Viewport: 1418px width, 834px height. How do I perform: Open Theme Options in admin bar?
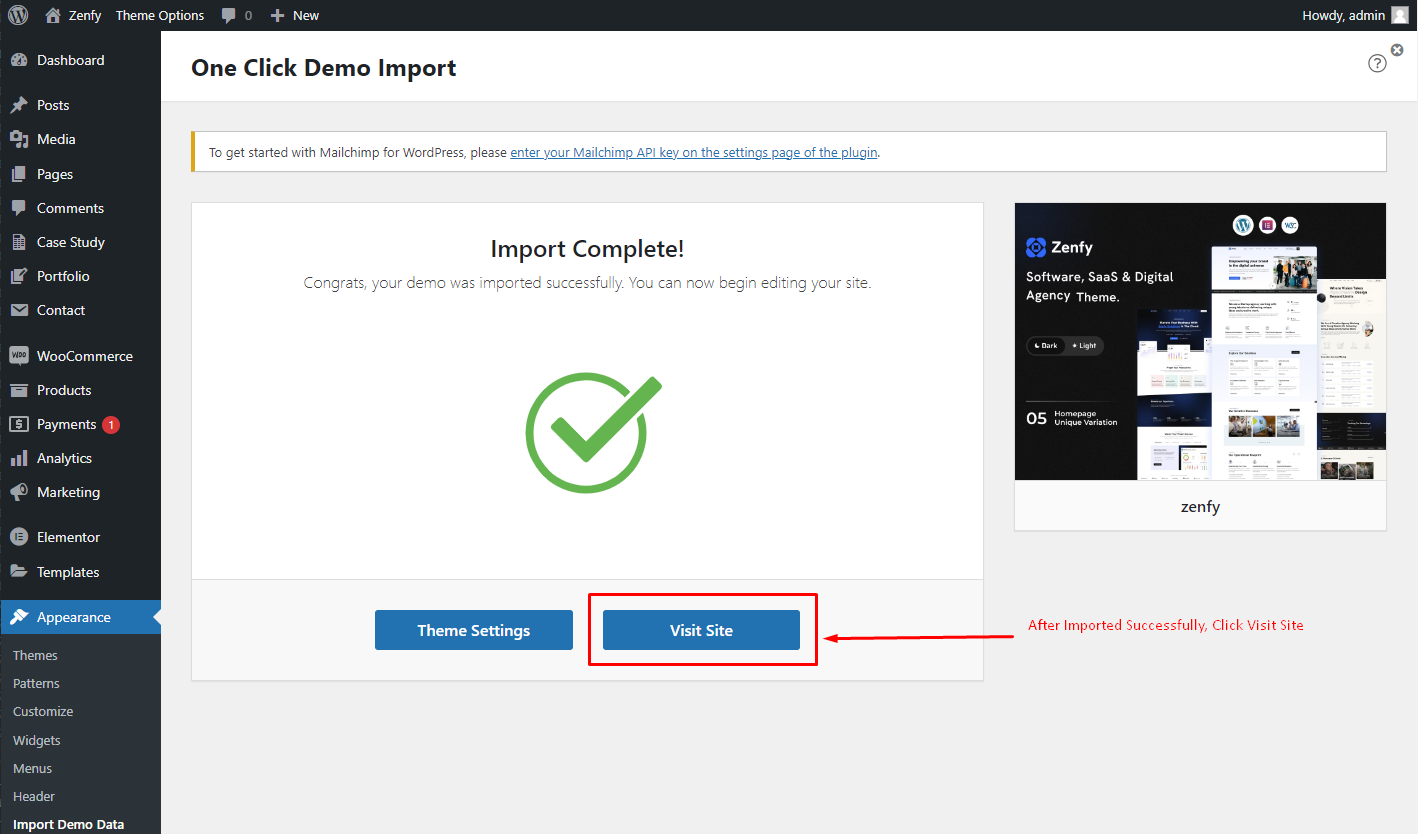(x=160, y=16)
